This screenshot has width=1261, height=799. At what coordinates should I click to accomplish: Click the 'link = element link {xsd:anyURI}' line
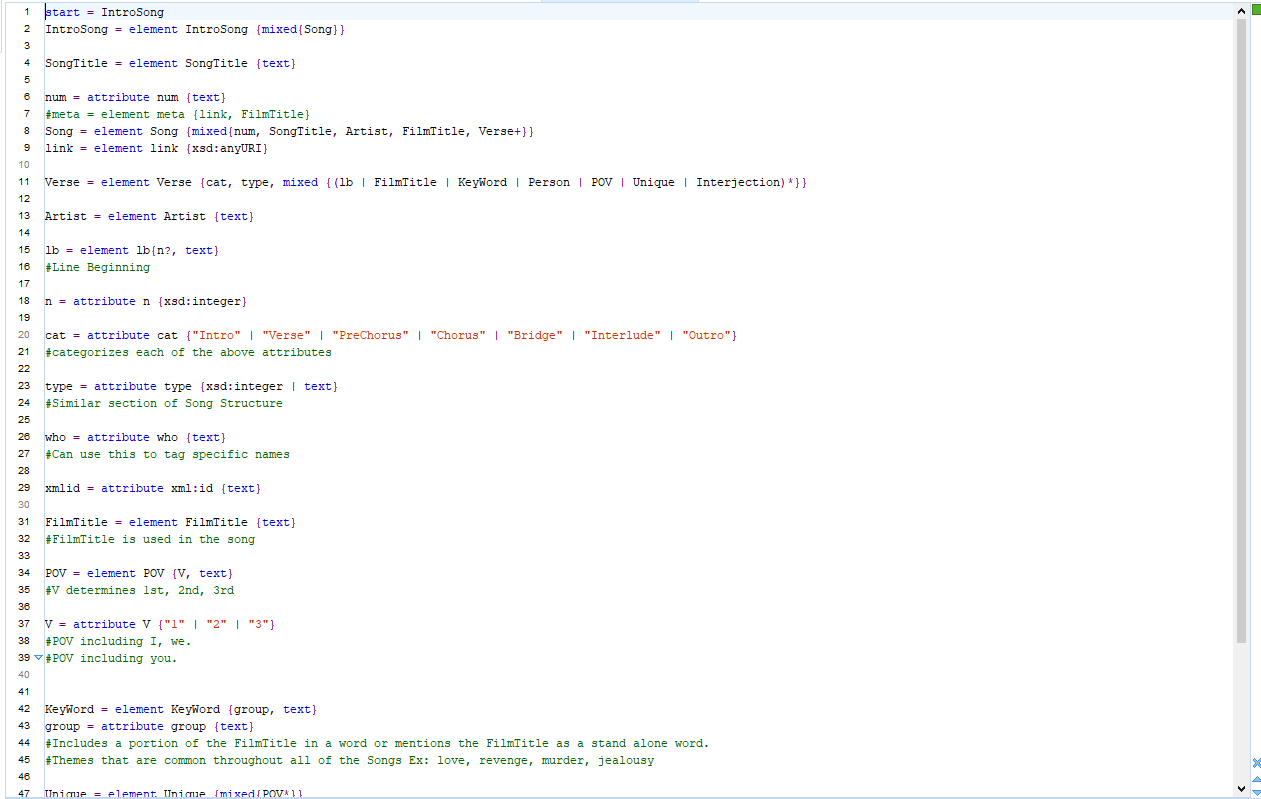[x=157, y=148]
